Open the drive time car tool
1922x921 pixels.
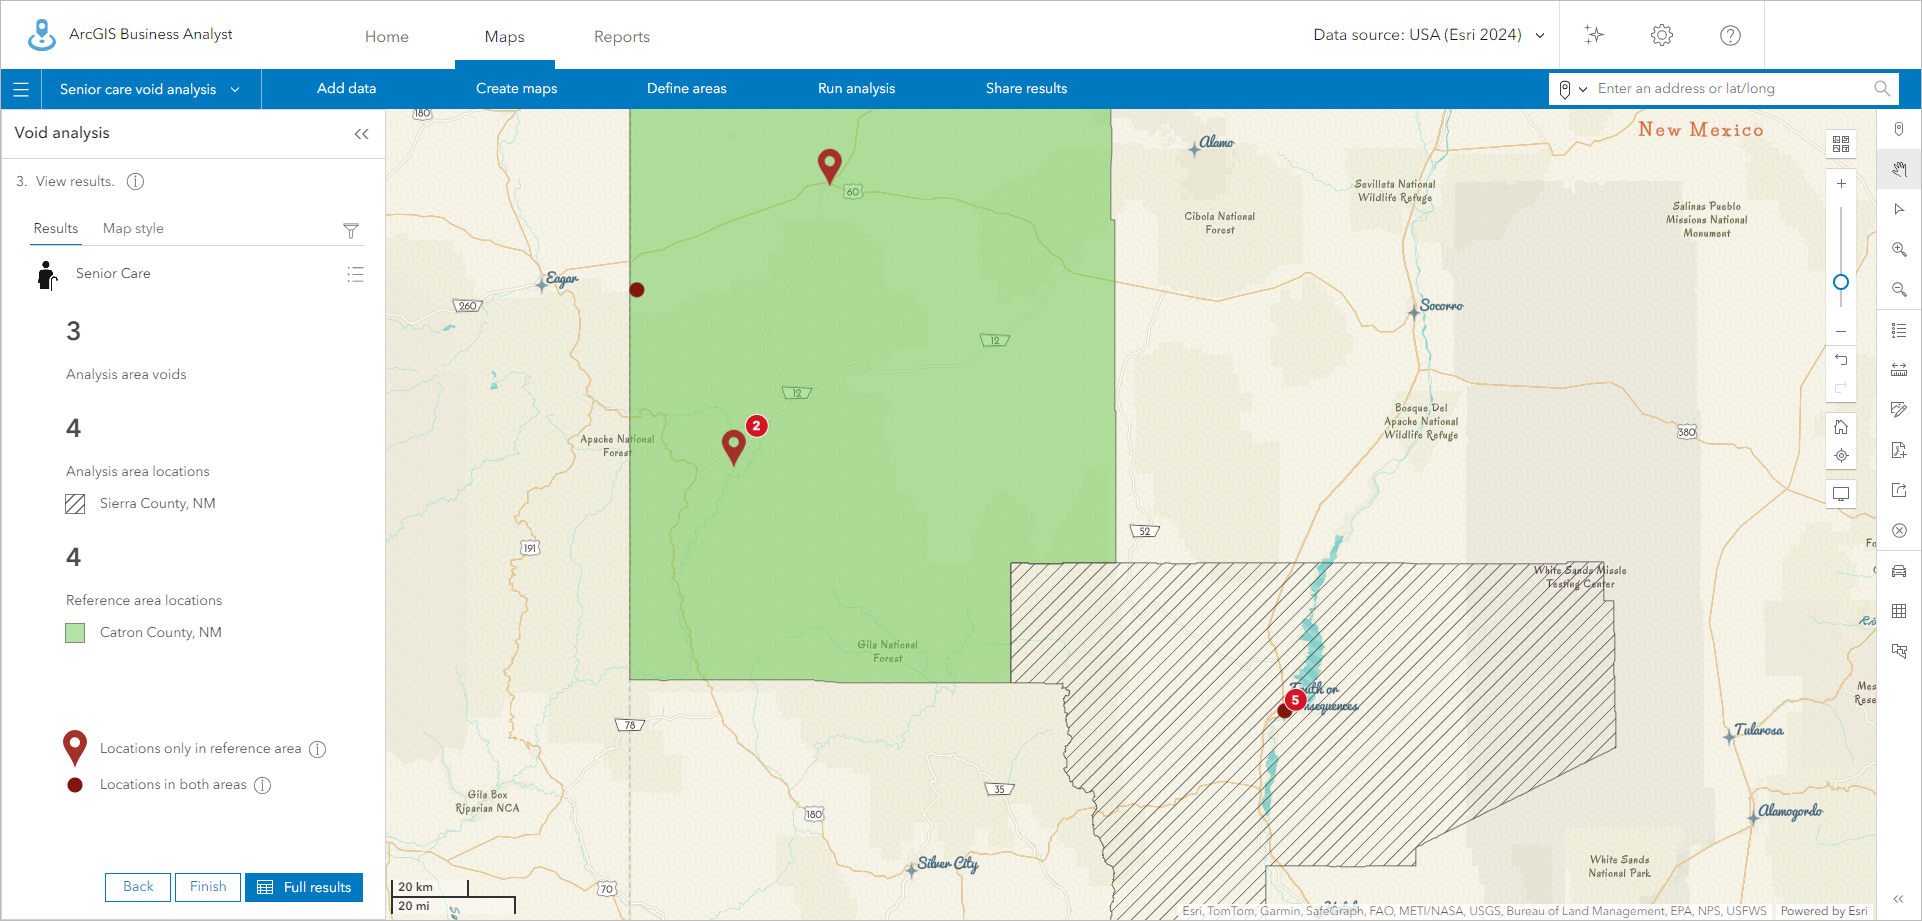coord(1899,571)
